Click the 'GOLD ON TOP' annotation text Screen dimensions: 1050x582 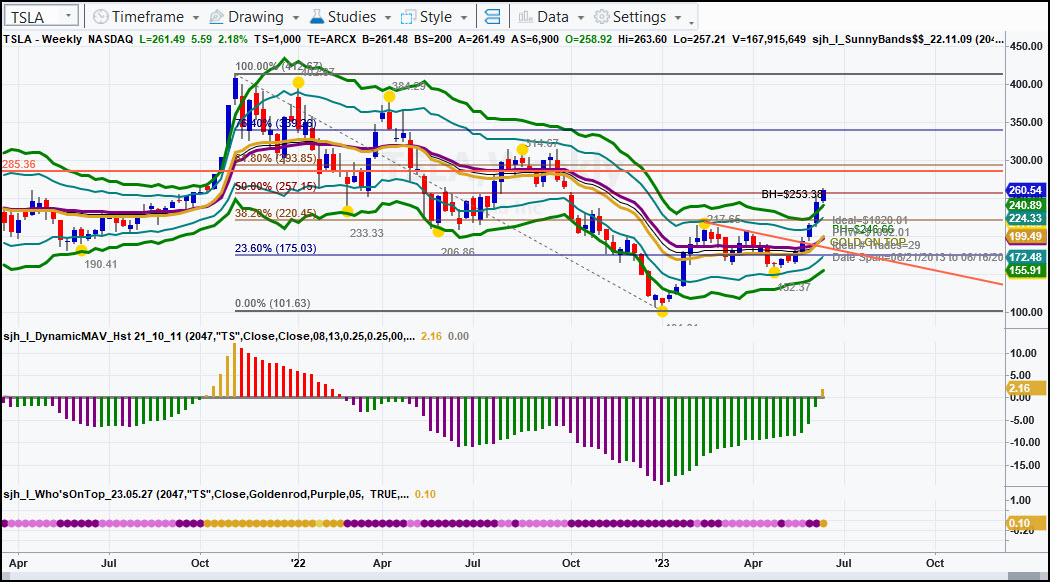(x=868, y=242)
